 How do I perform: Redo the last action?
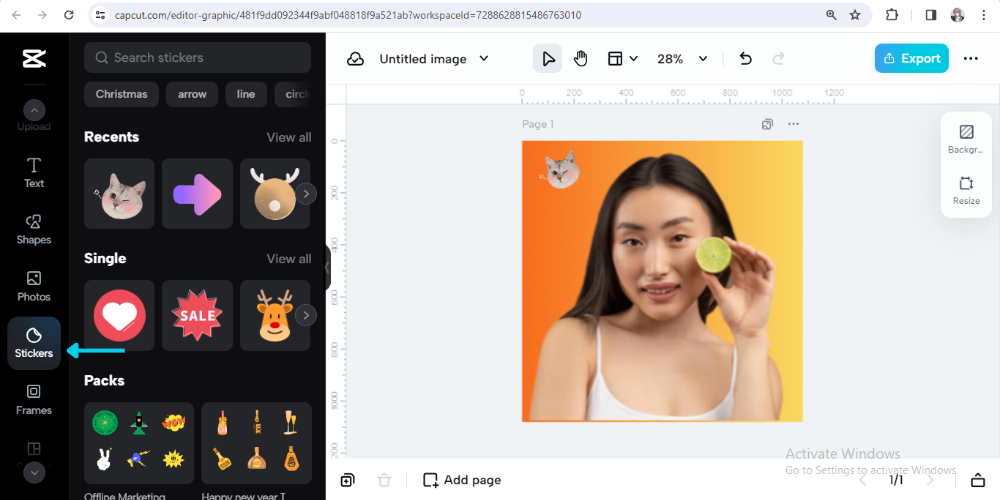click(778, 59)
